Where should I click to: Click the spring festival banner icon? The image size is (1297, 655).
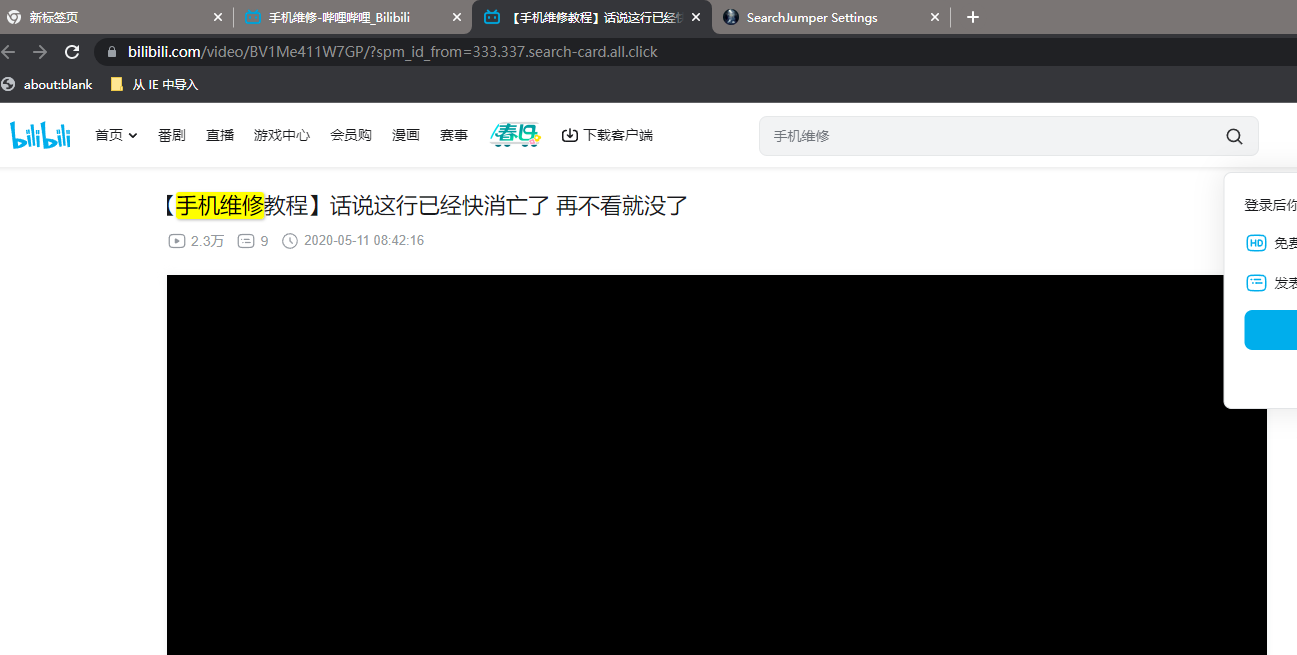(515, 135)
